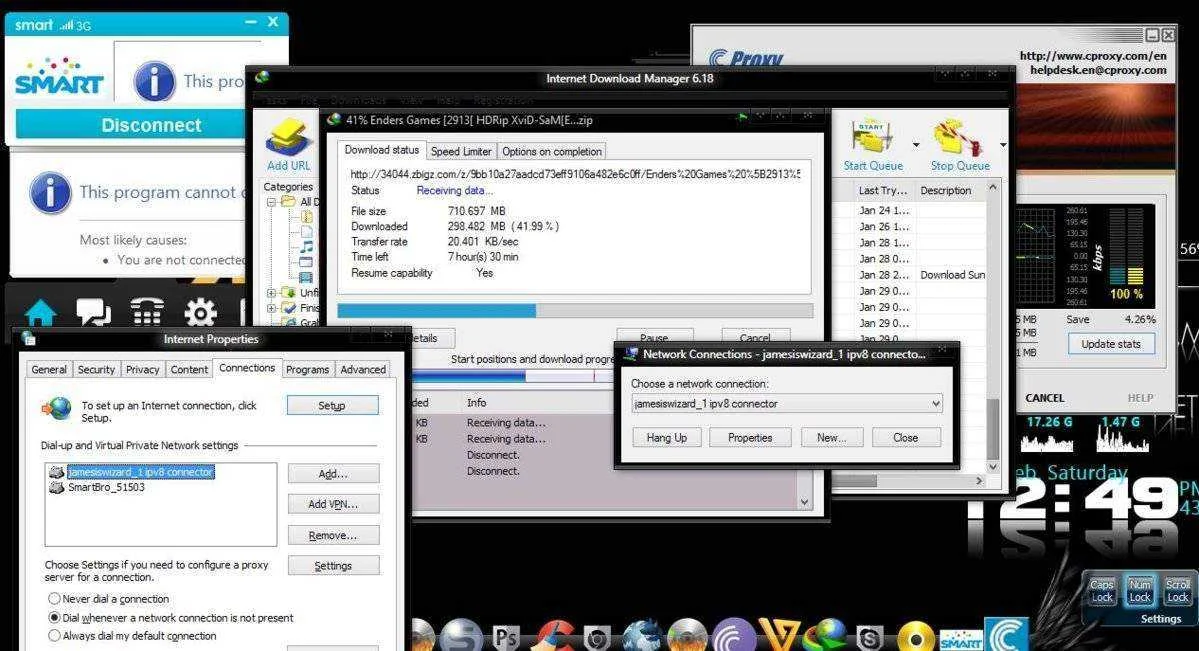Click the globe icon next to Setup in Internet Properties
Viewport: 1199px width, 651px height.
pos(57,409)
